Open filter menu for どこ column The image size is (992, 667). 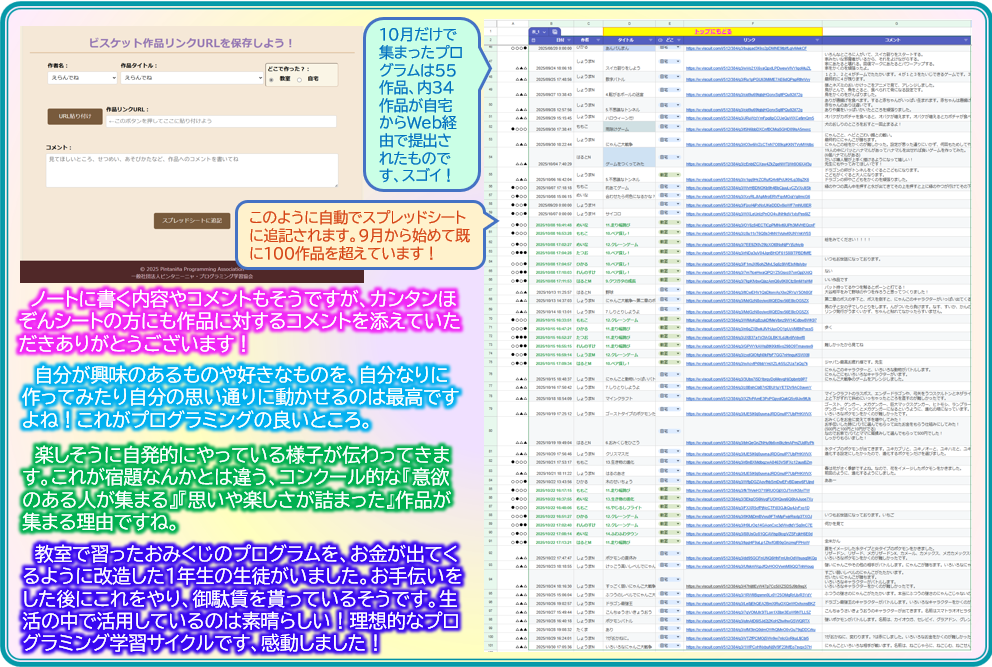click(677, 39)
